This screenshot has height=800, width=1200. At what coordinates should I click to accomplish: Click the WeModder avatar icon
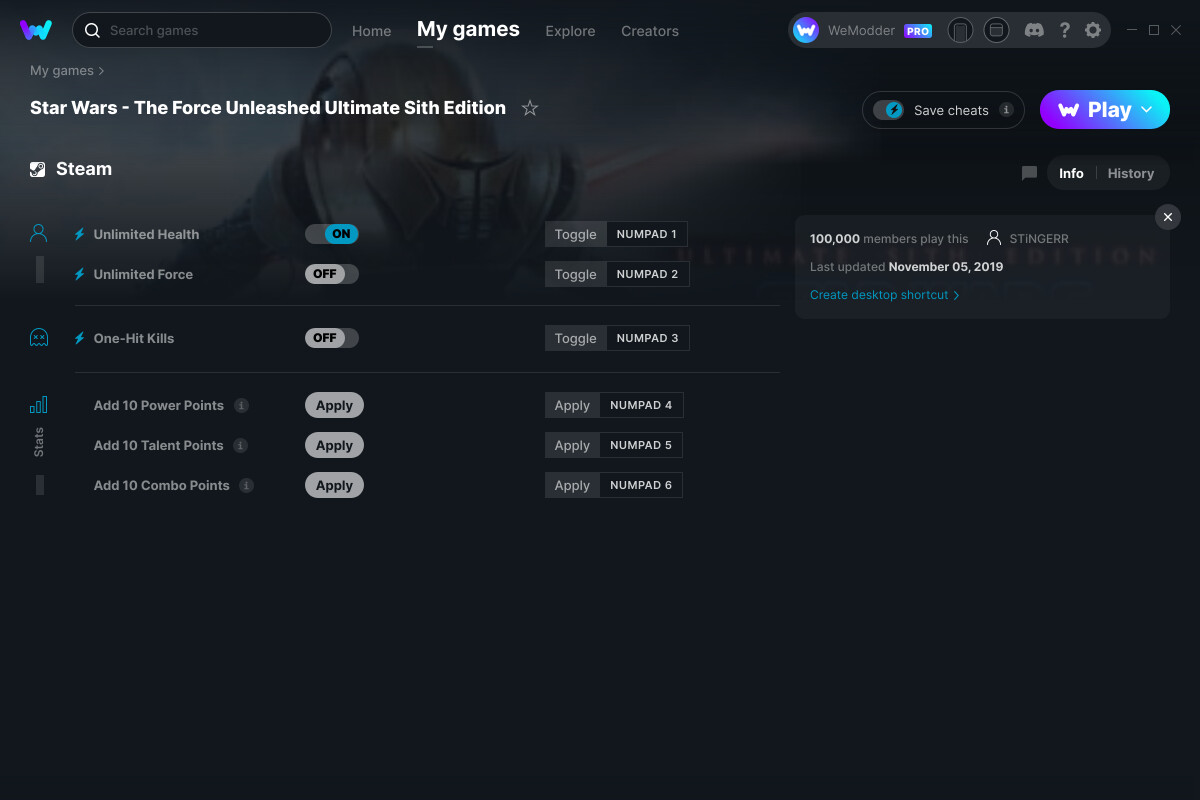806,30
